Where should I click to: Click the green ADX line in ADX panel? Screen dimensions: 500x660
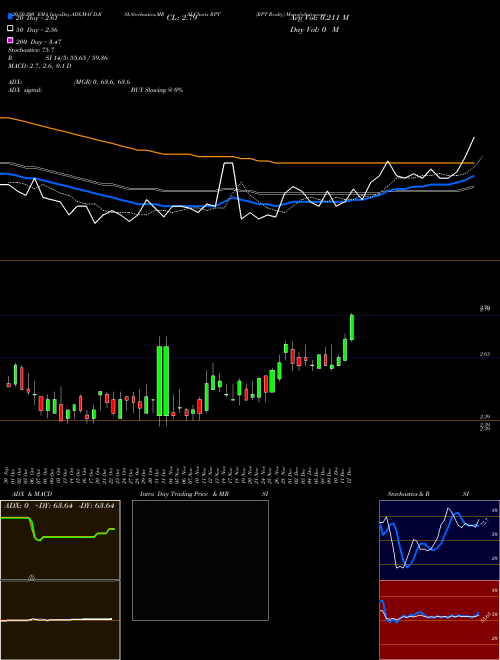(x=63, y=537)
